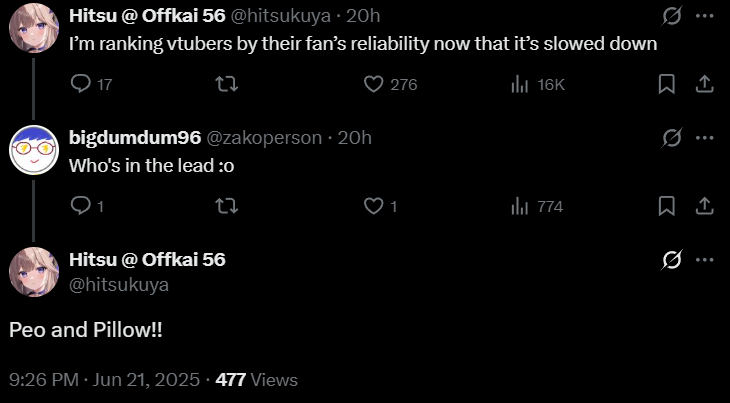This screenshot has width=730, height=403.
Task: Open more options on bigdumdum96's tweet
Action: coord(704,137)
